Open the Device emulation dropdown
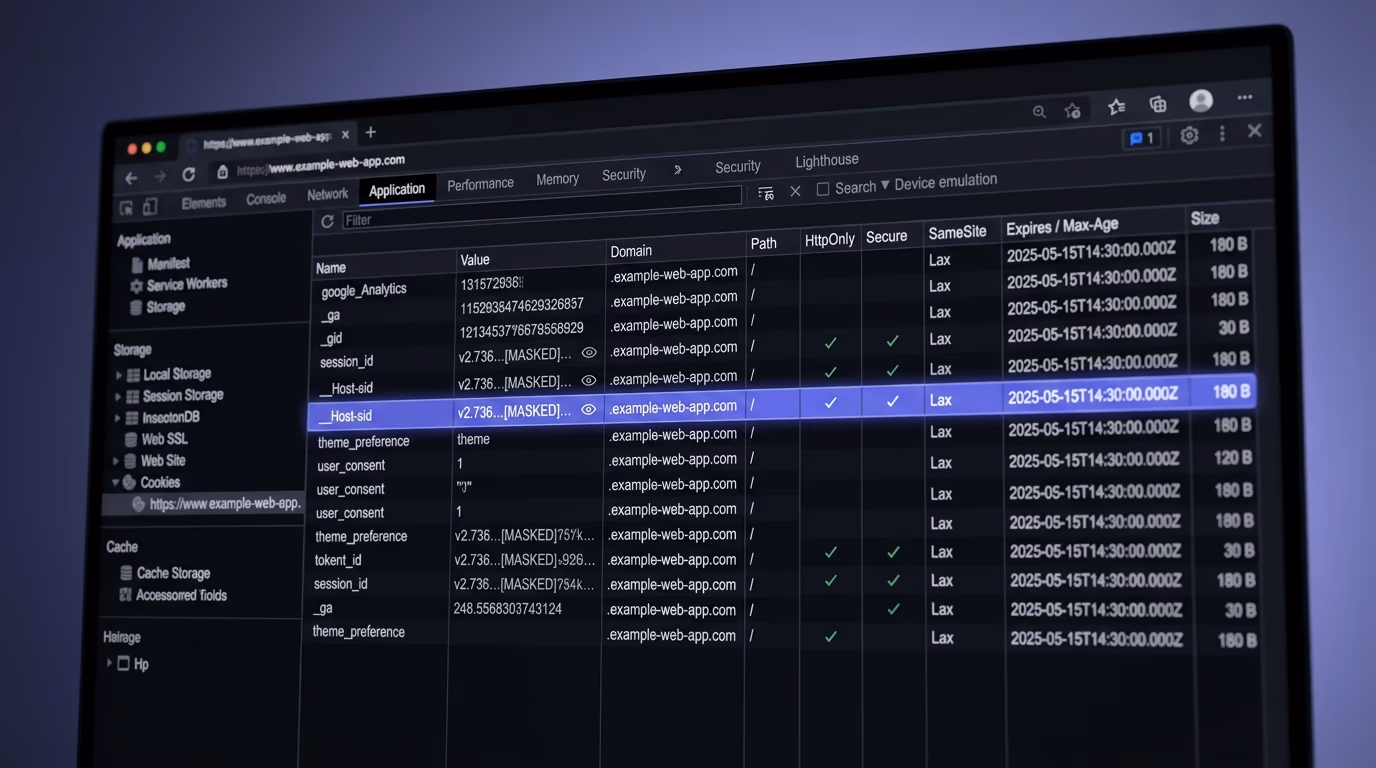 click(938, 182)
